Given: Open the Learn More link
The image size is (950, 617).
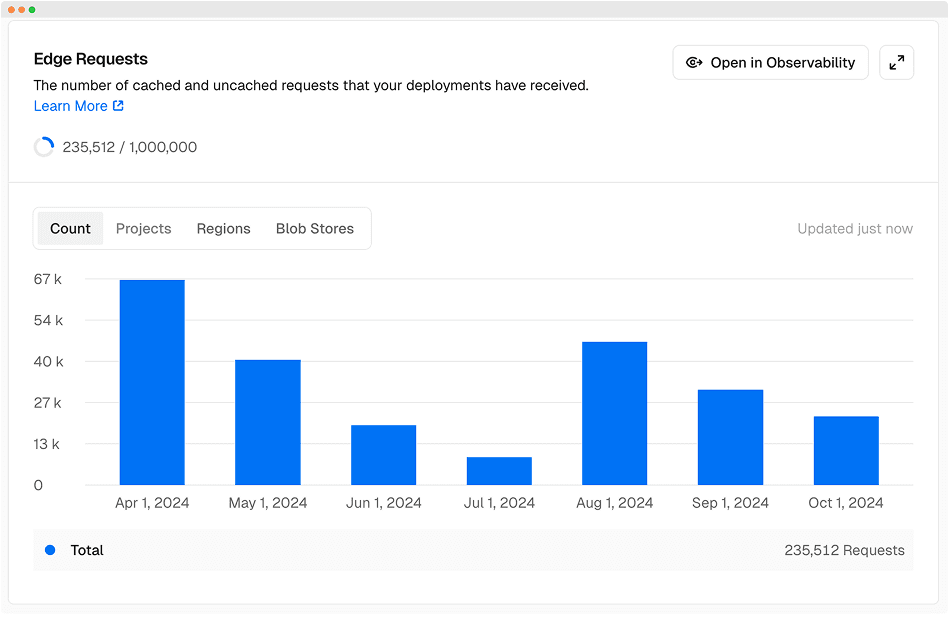Looking at the screenshot, I should click(70, 106).
